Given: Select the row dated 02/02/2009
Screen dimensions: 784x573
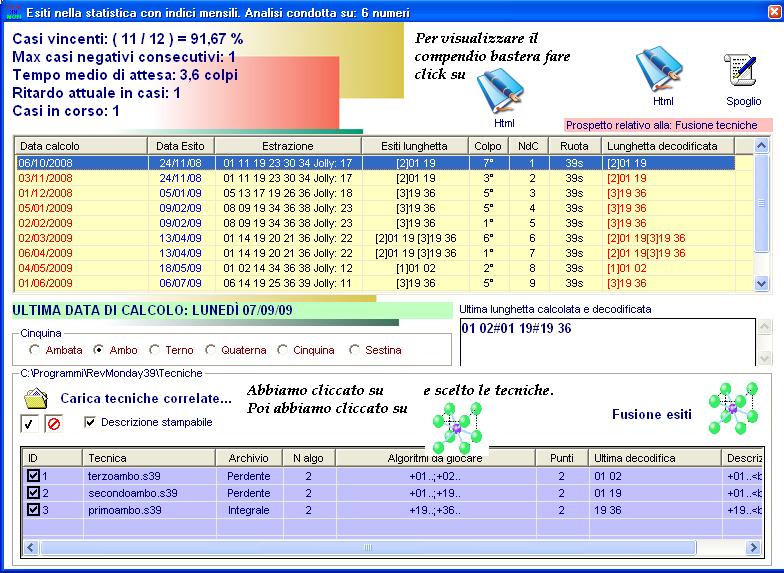Looking at the screenshot, I should pos(384,223).
